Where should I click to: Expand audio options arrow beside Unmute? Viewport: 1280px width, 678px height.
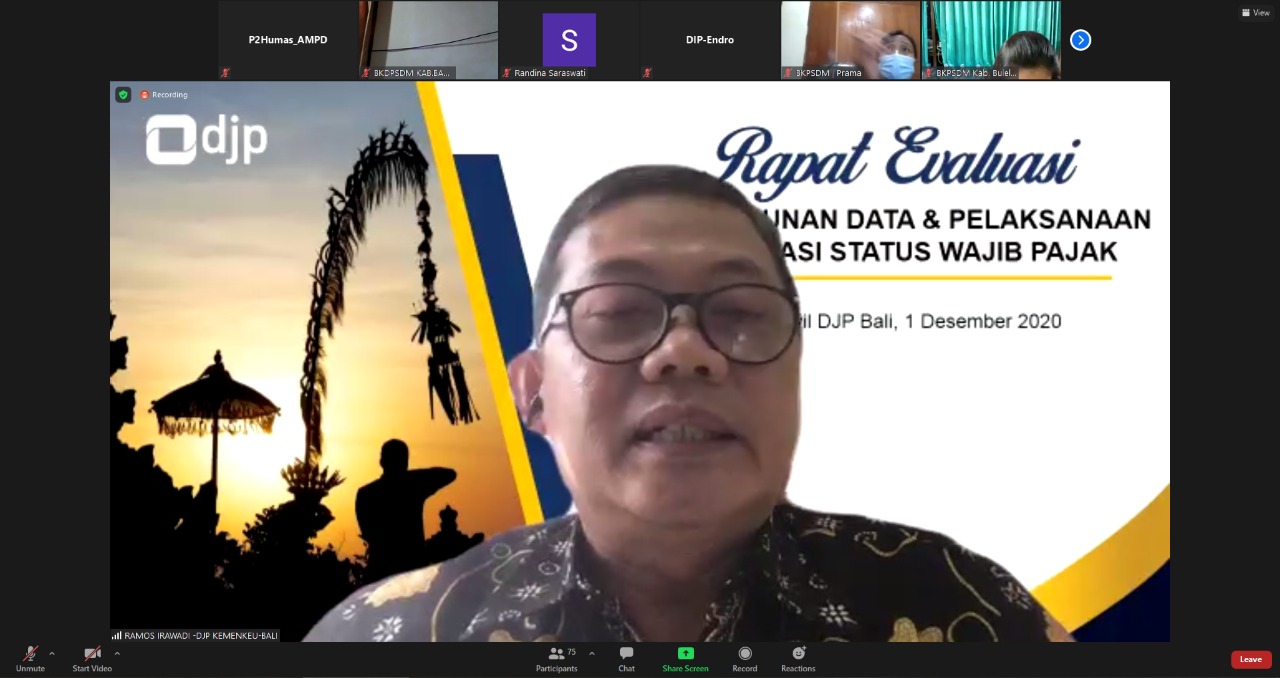click(x=52, y=654)
